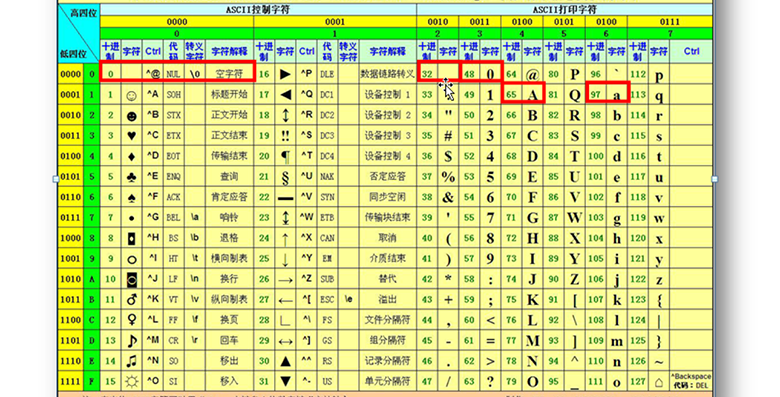This screenshot has width=780, height=397.
Task: Click the # character beside 35
Action: point(448,136)
